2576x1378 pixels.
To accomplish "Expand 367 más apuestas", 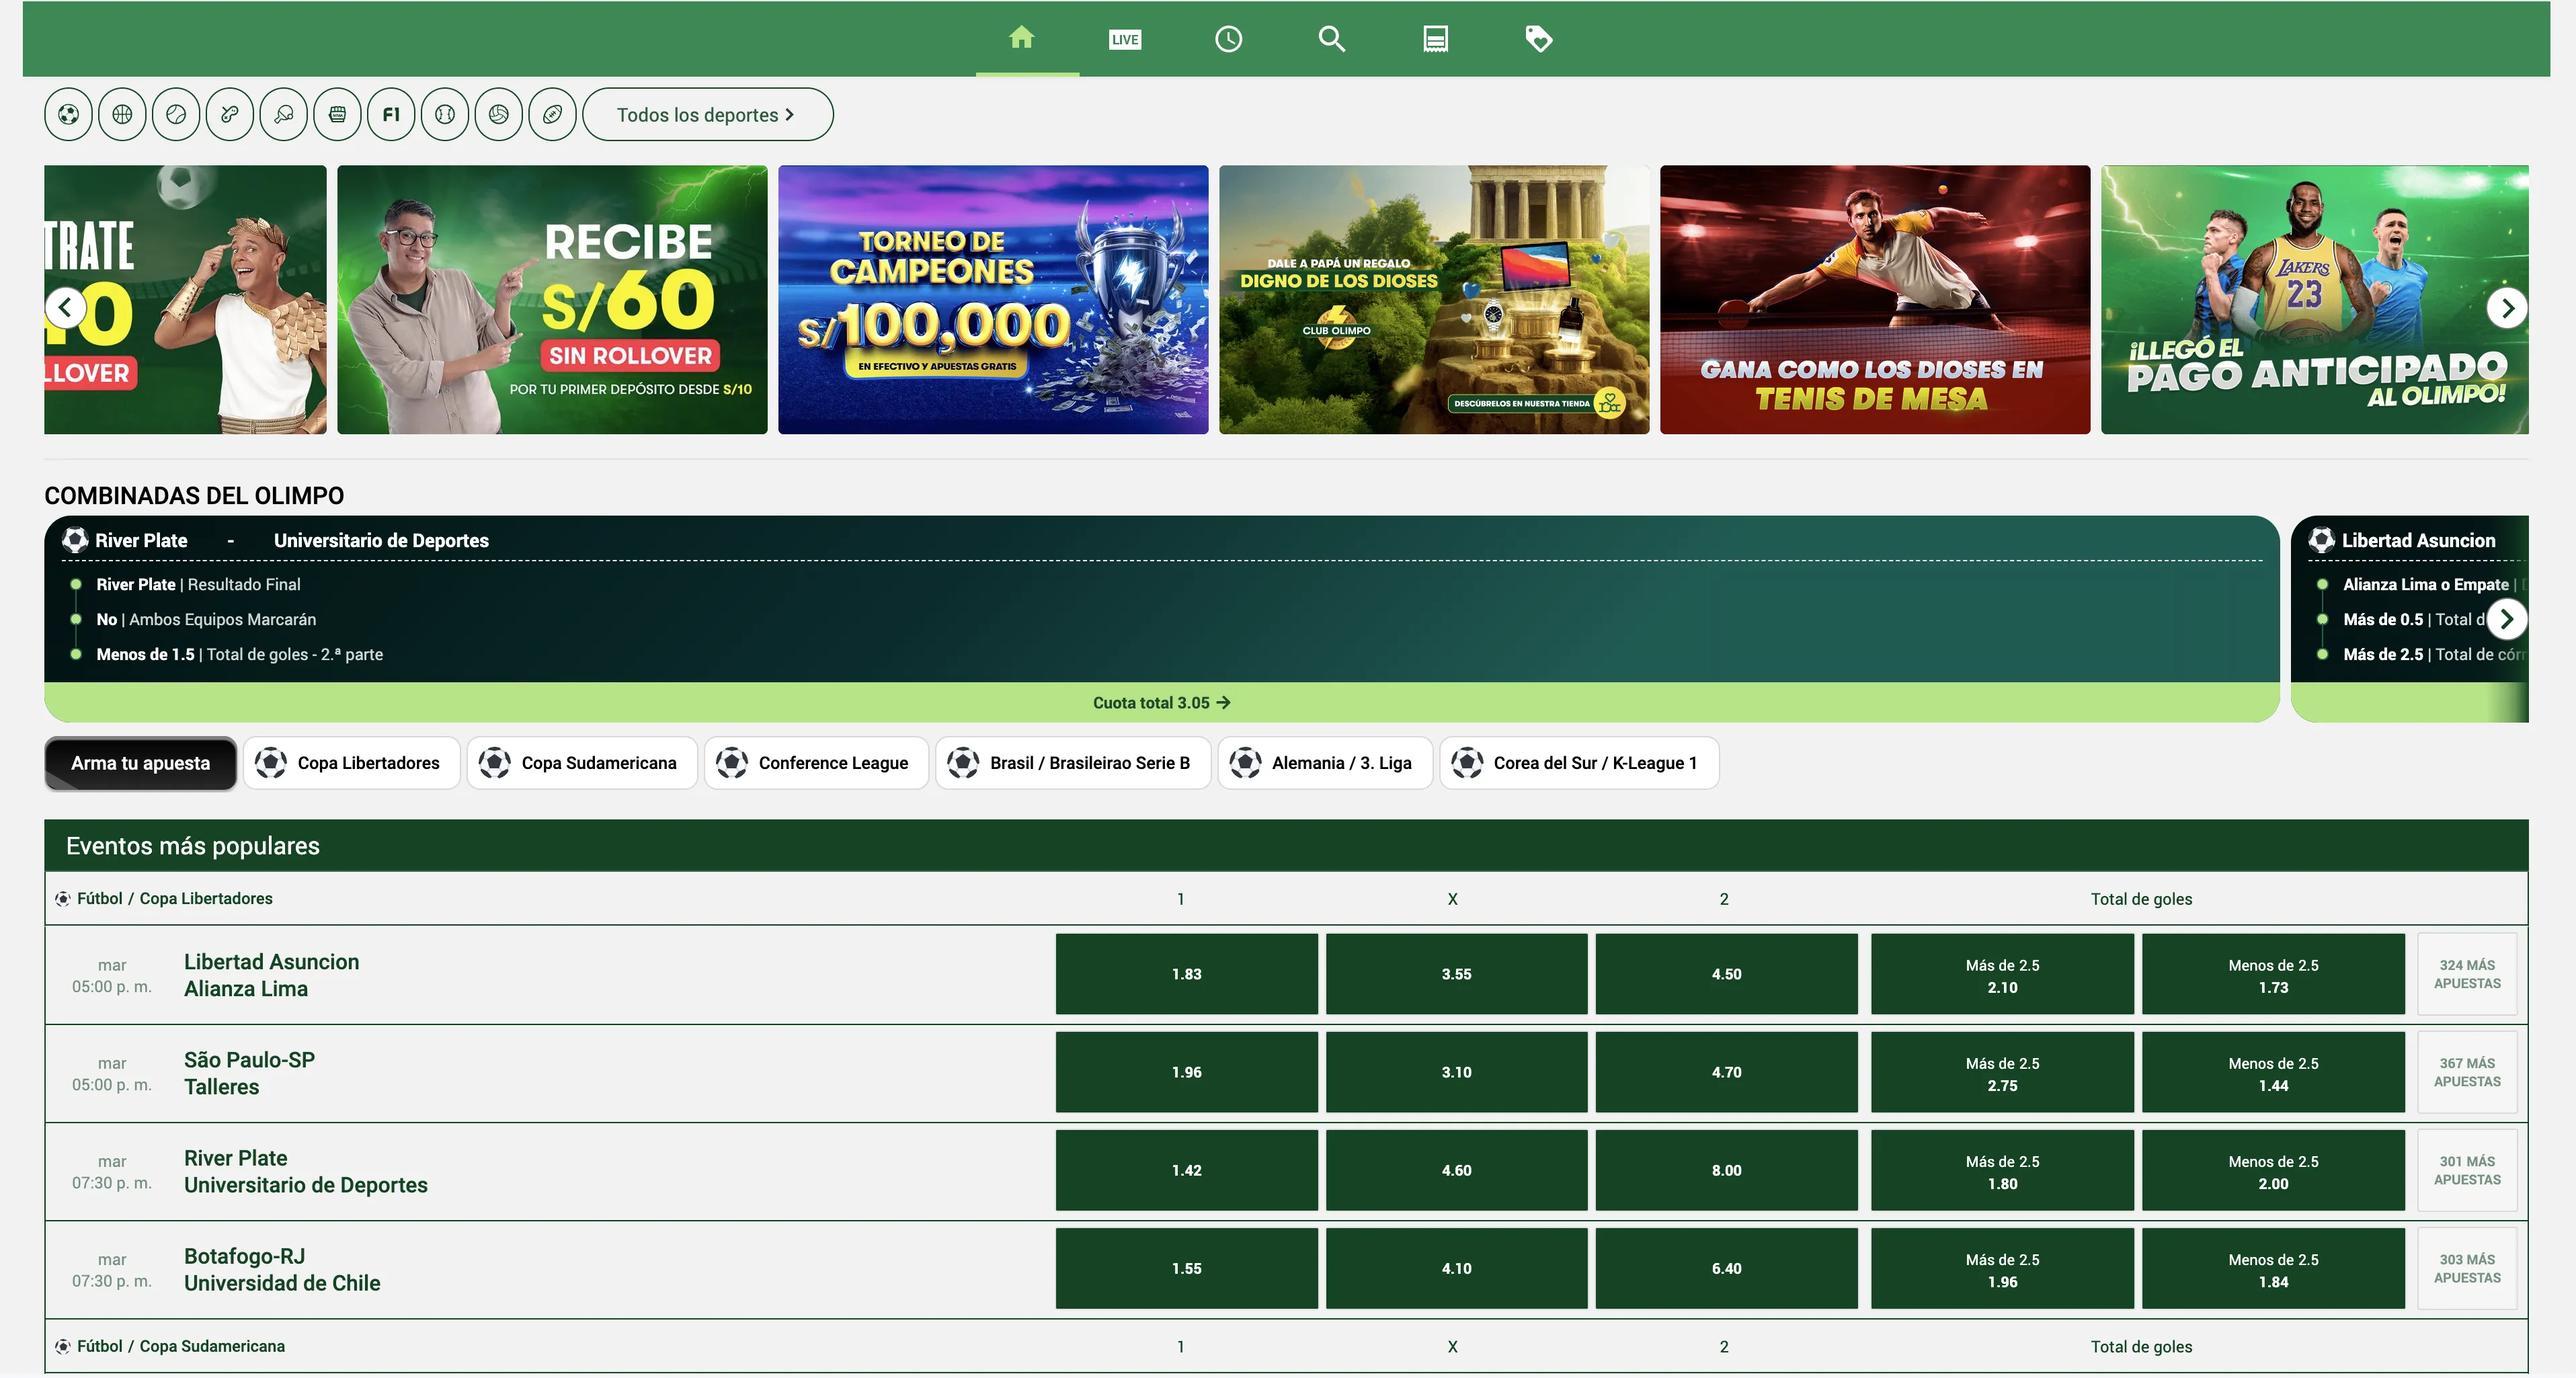I will click(x=2467, y=1072).
